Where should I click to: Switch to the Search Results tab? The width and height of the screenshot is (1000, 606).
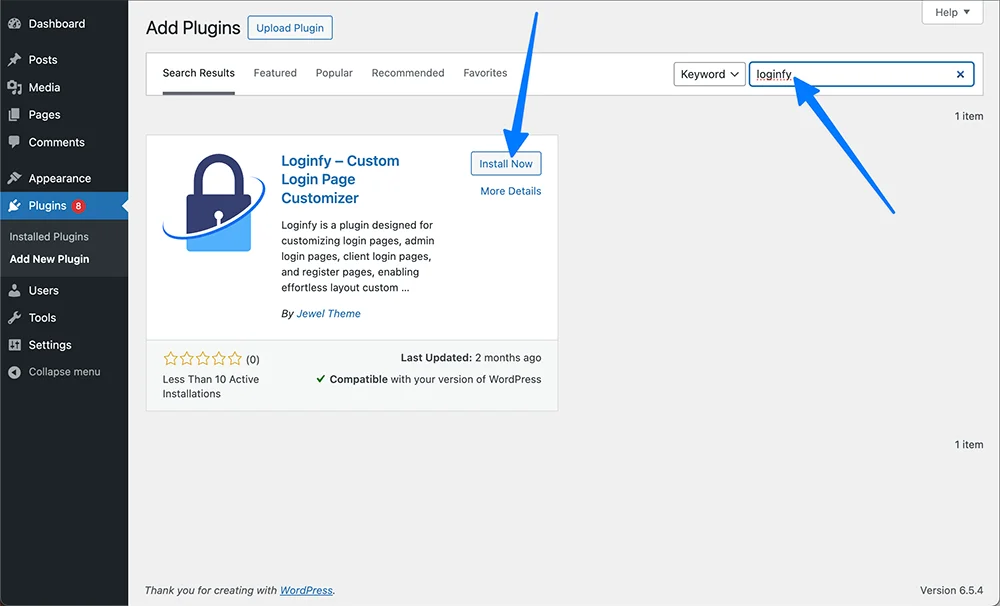click(x=198, y=73)
